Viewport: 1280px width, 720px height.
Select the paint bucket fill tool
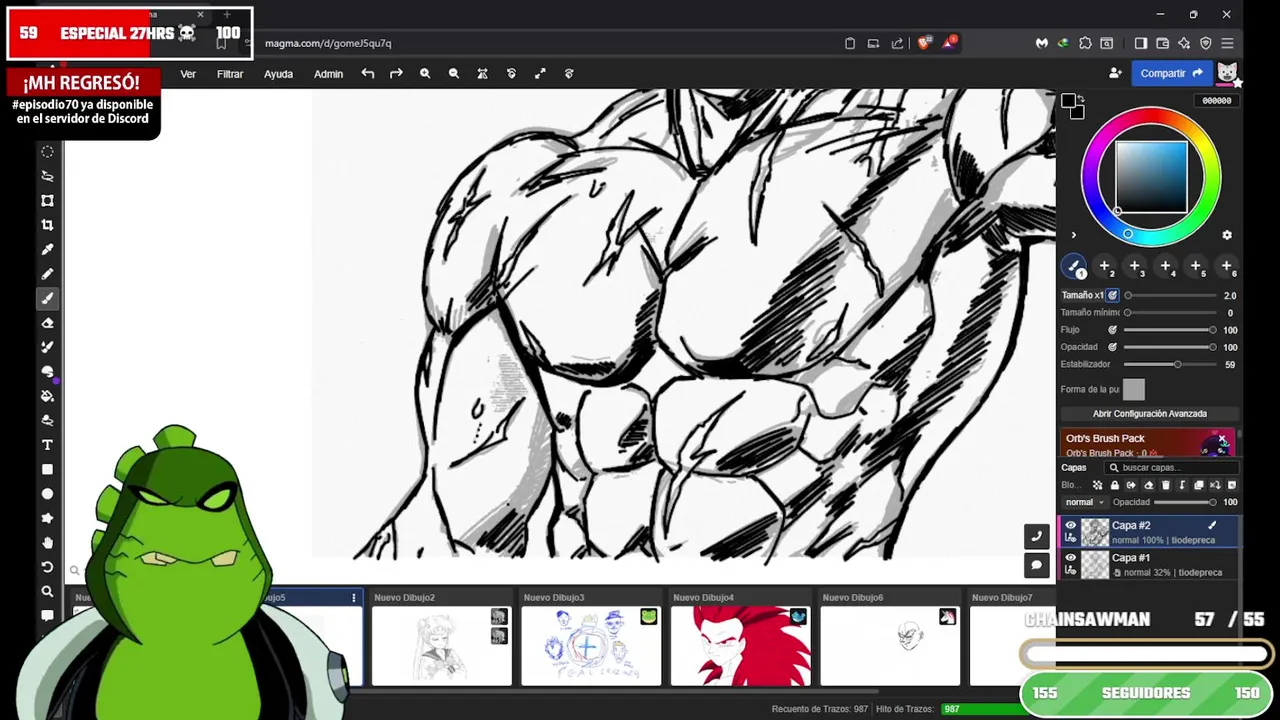point(47,396)
